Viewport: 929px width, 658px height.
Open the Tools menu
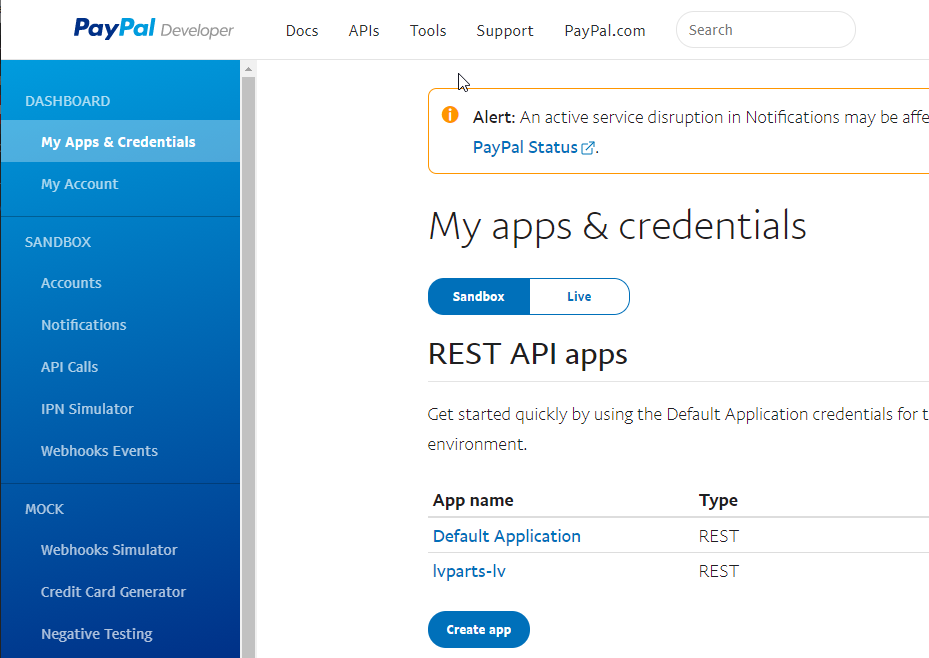pos(428,31)
